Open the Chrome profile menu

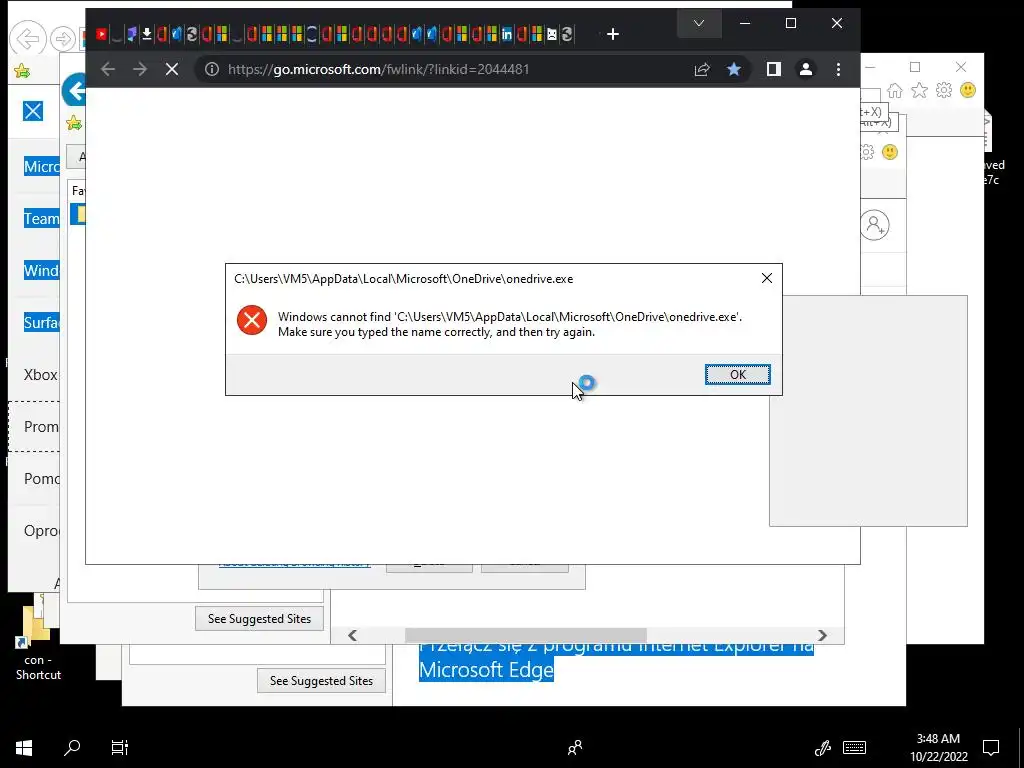coord(806,69)
